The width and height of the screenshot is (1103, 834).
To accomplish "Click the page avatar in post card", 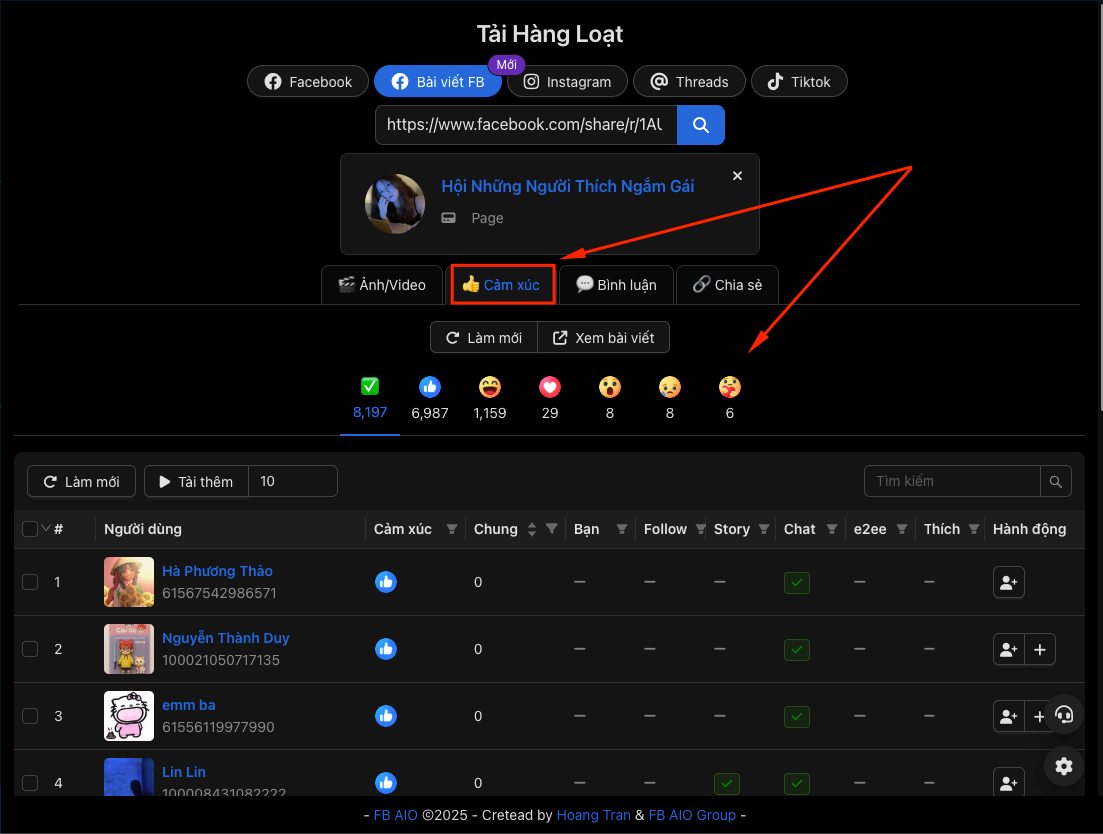I will click(x=395, y=204).
